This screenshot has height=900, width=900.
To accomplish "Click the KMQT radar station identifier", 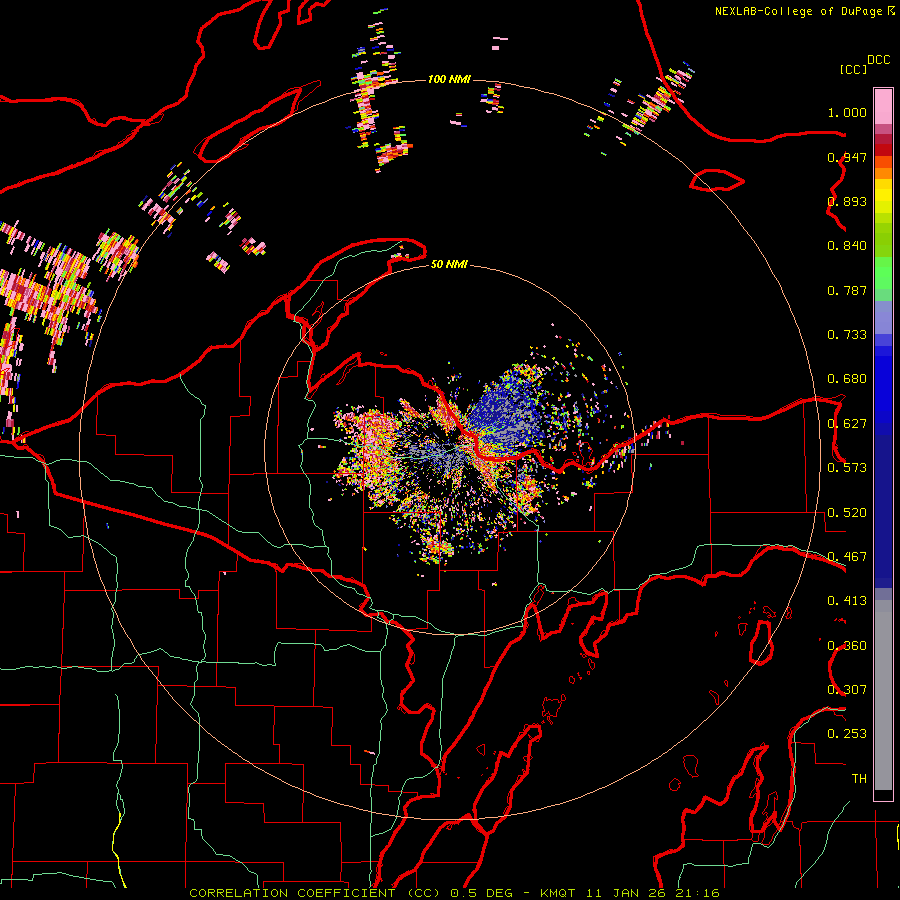I will (557, 893).
